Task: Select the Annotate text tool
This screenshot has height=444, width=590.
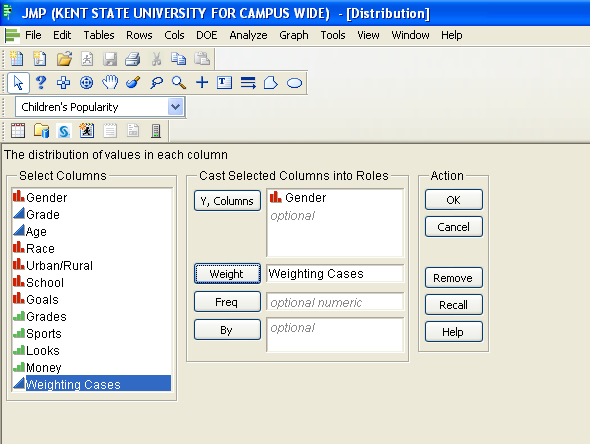Action: [224, 82]
